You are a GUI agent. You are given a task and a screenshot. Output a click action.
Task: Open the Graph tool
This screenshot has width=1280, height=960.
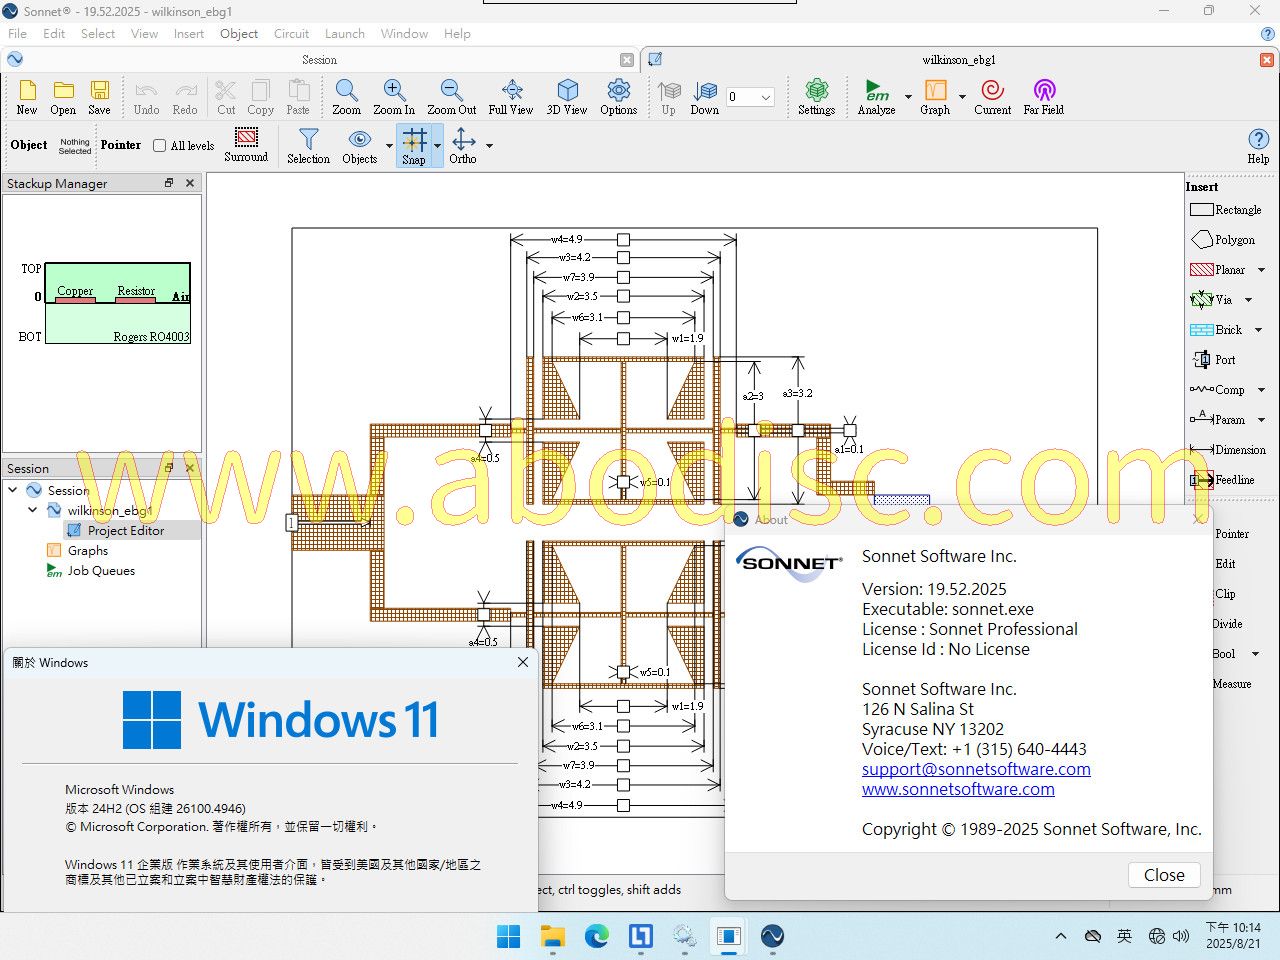936,97
